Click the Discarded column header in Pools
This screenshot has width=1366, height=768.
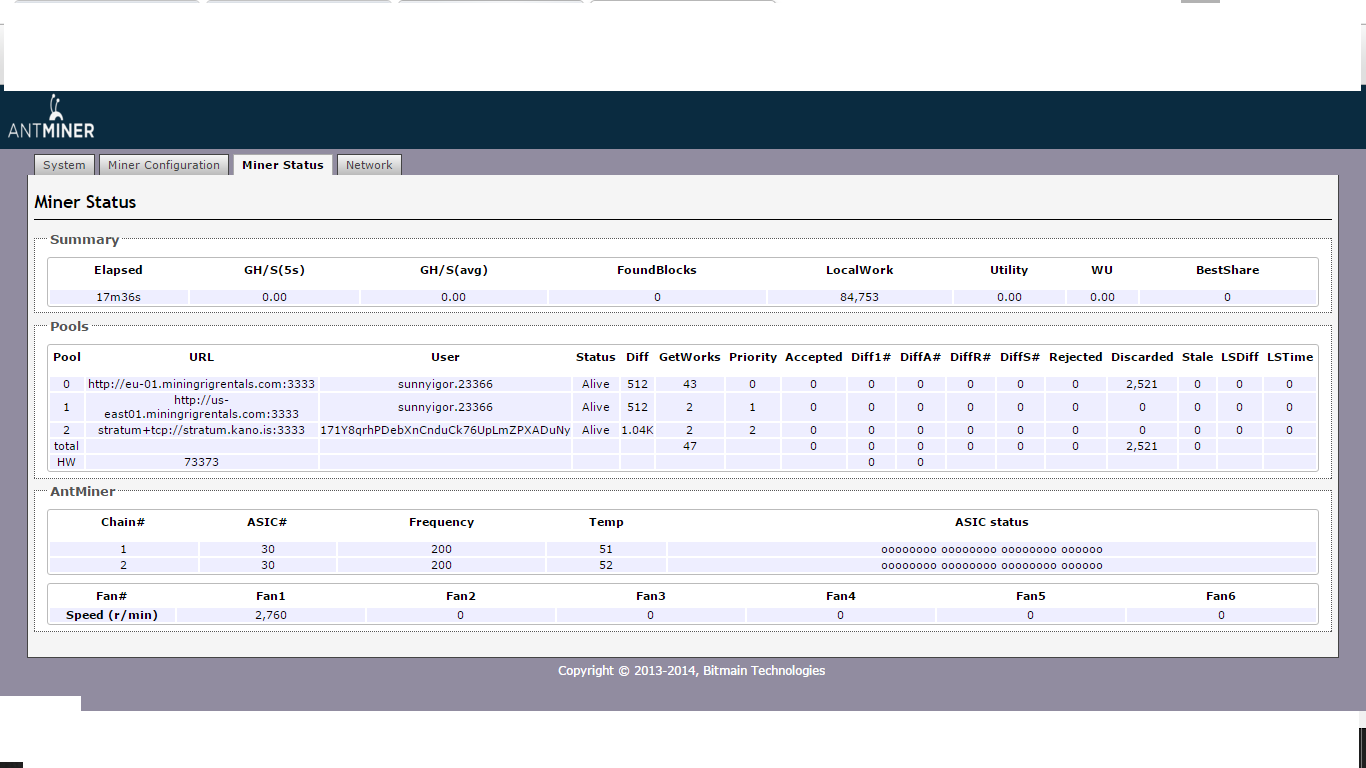(1142, 357)
